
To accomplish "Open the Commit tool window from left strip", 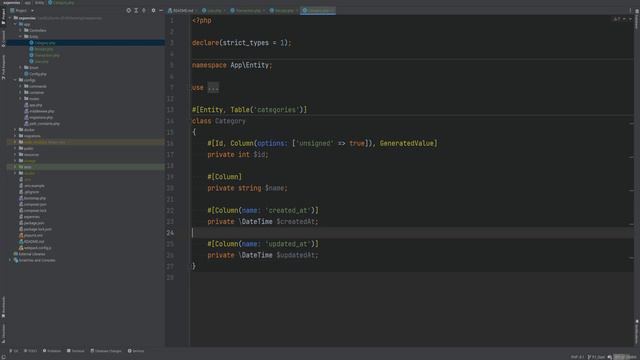I will 3,38.
